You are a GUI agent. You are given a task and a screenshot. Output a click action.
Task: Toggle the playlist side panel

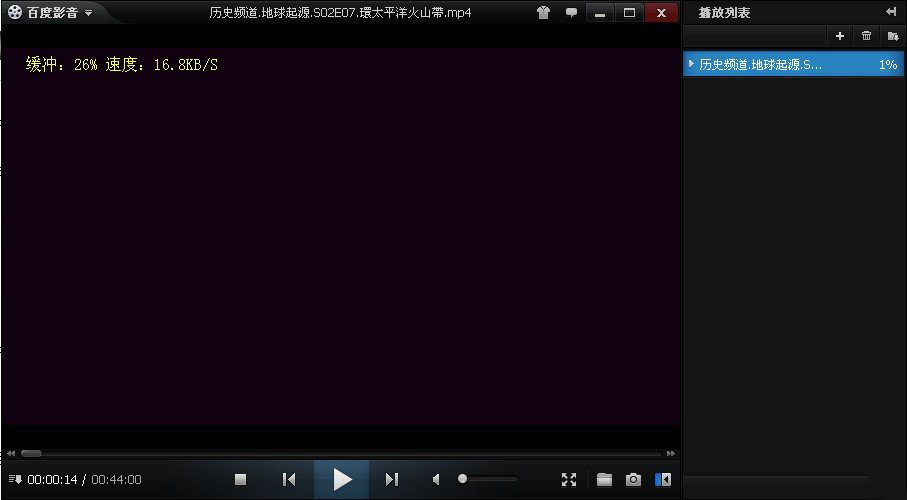tap(662, 480)
